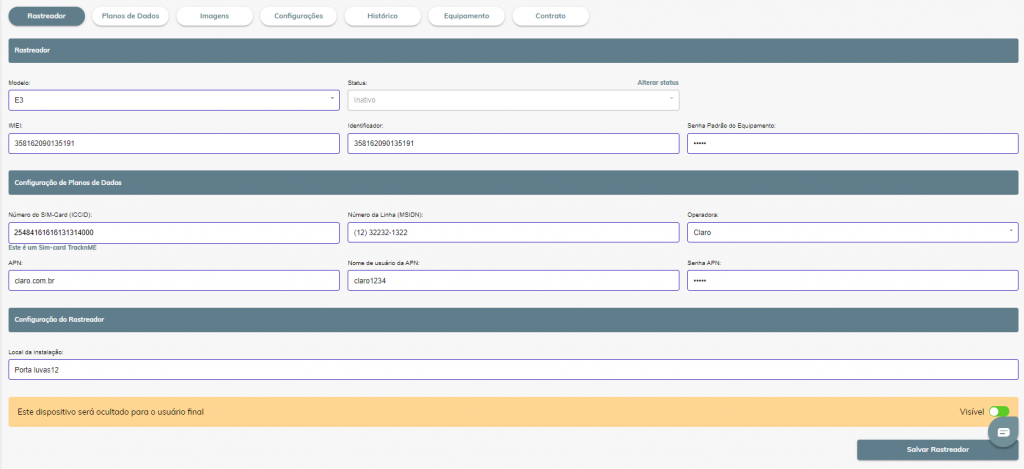
Task: Click the Configuração de Planos de Dados header
Action: click(513, 183)
